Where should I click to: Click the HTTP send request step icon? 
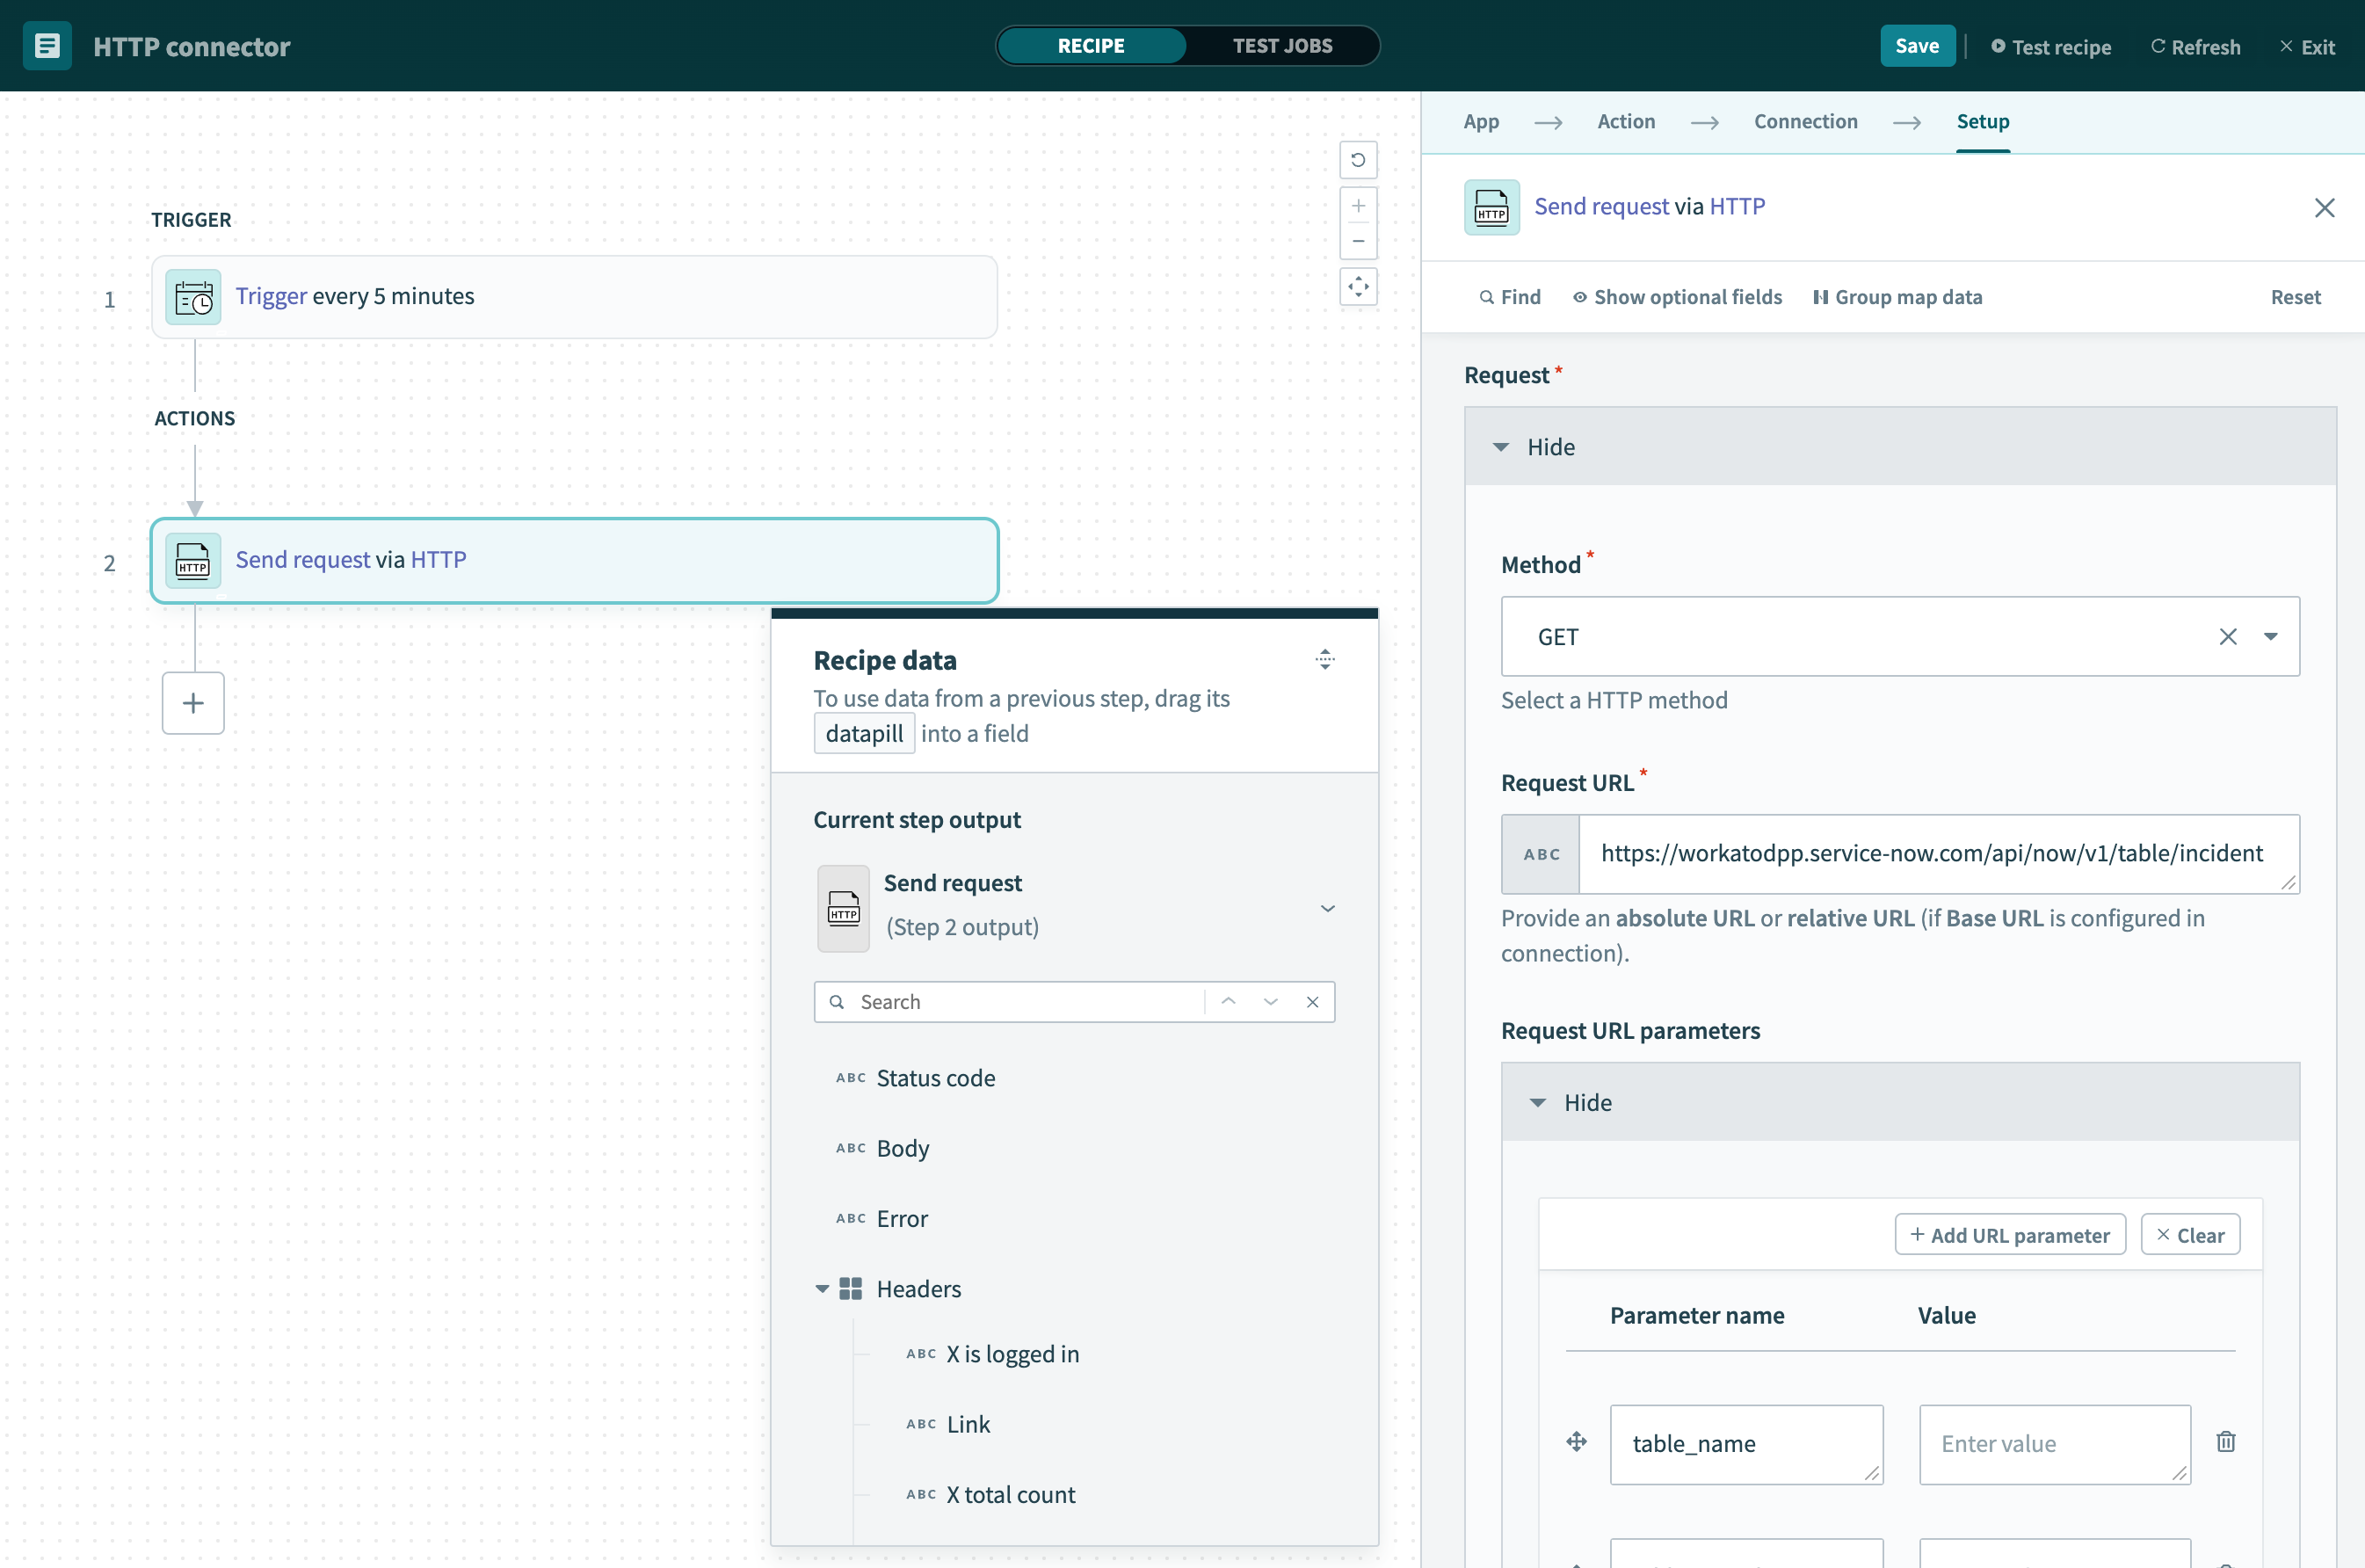point(194,558)
